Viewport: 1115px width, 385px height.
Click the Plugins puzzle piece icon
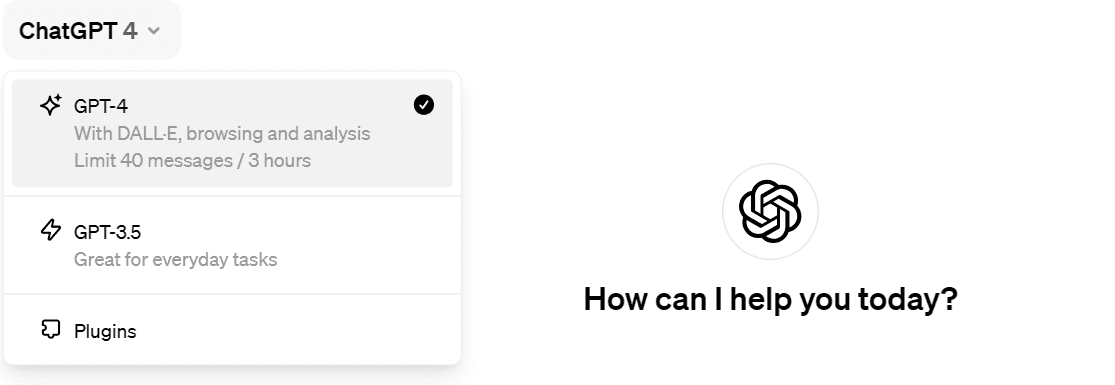50,329
